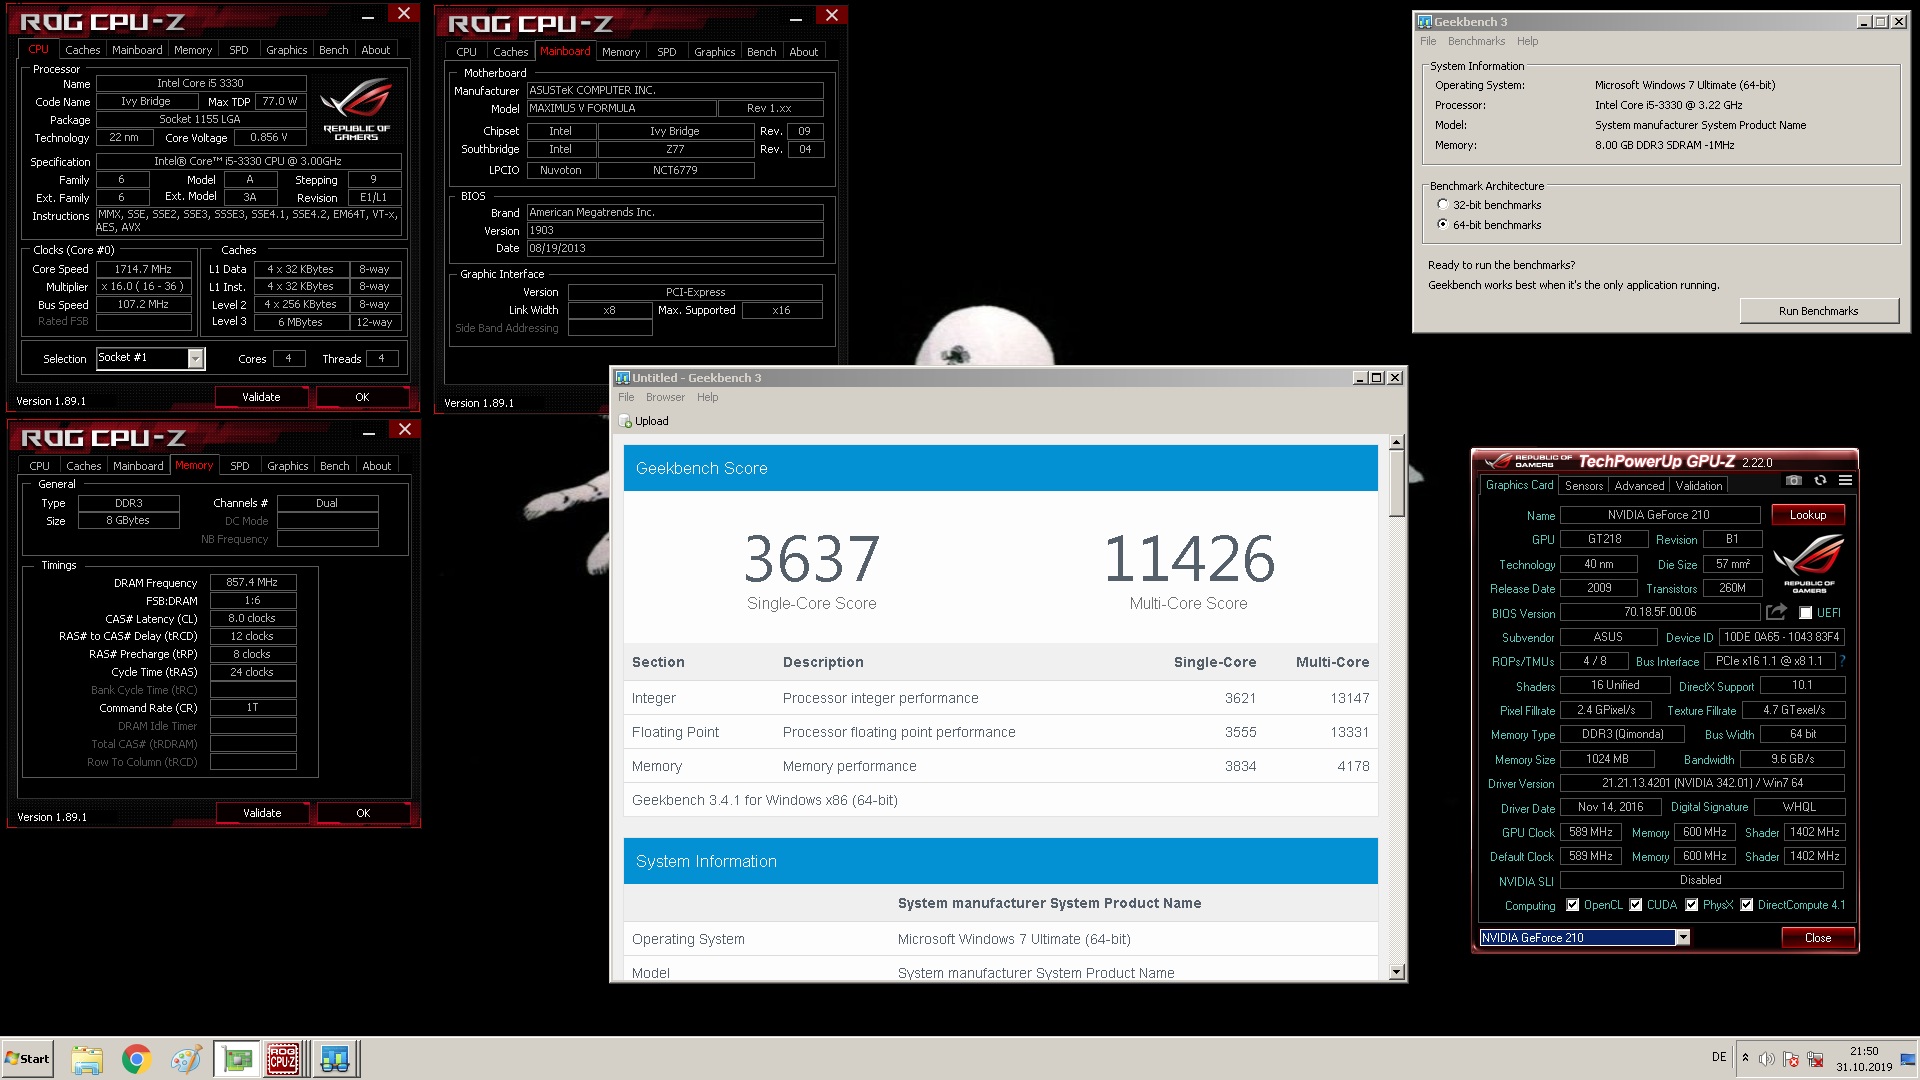Click the DRAM Frequency value 857.4 MHz
This screenshot has width=1920, height=1080.
(252, 582)
